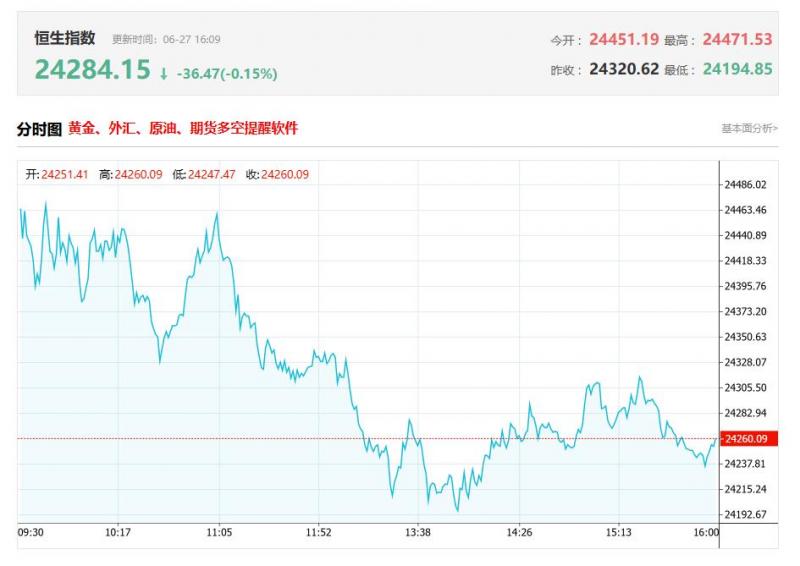
Task: Click the day high value 24471.53
Action: (x=737, y=39)
